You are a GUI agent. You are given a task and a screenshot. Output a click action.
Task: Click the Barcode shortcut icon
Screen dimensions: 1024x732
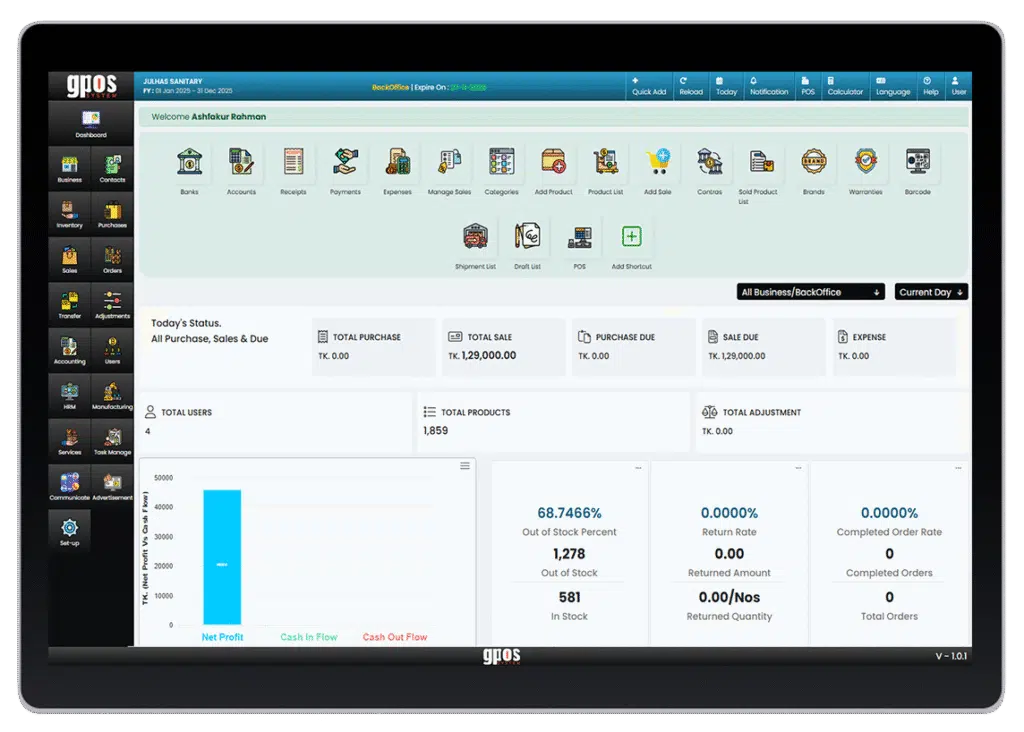917,162
